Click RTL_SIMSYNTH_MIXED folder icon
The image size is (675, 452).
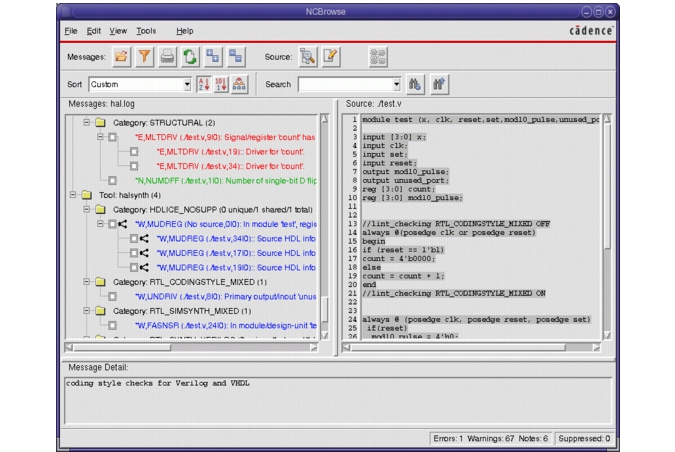click(100, 311)
